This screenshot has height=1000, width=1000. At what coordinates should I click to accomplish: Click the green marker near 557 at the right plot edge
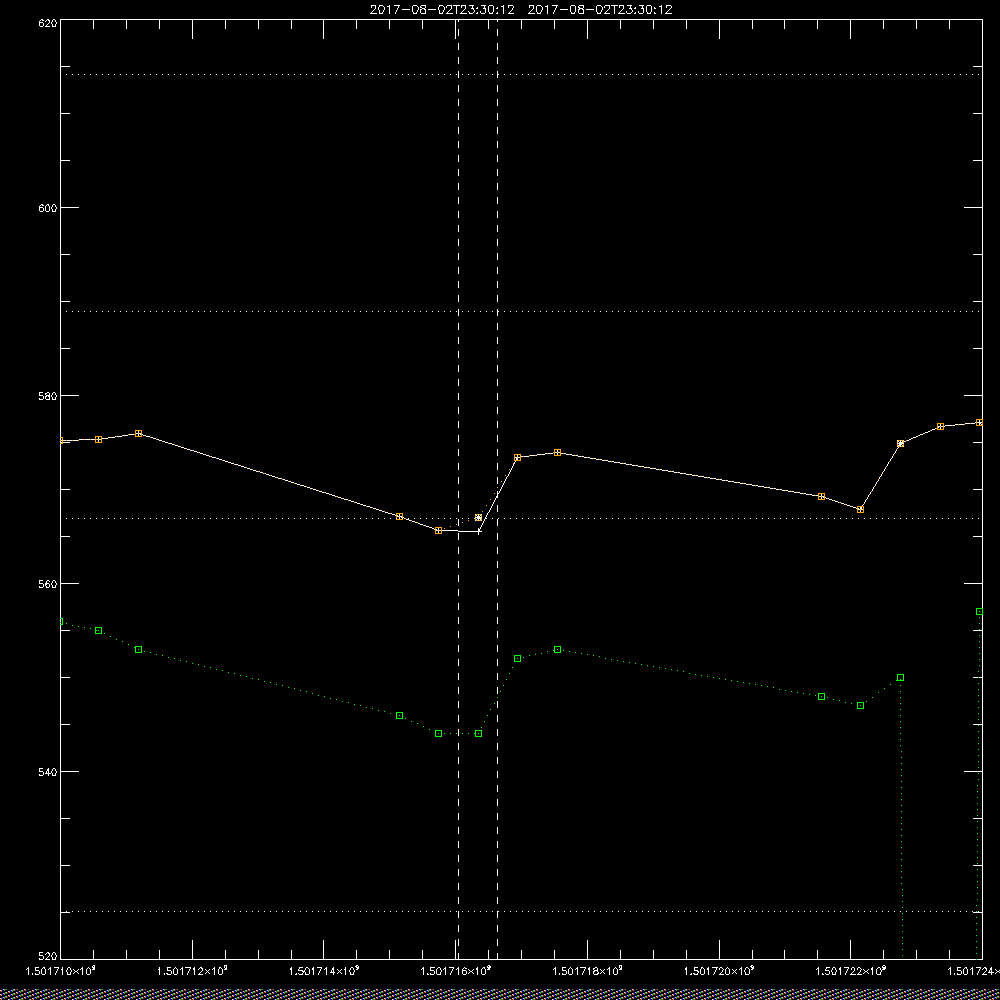tap(980, 612)
